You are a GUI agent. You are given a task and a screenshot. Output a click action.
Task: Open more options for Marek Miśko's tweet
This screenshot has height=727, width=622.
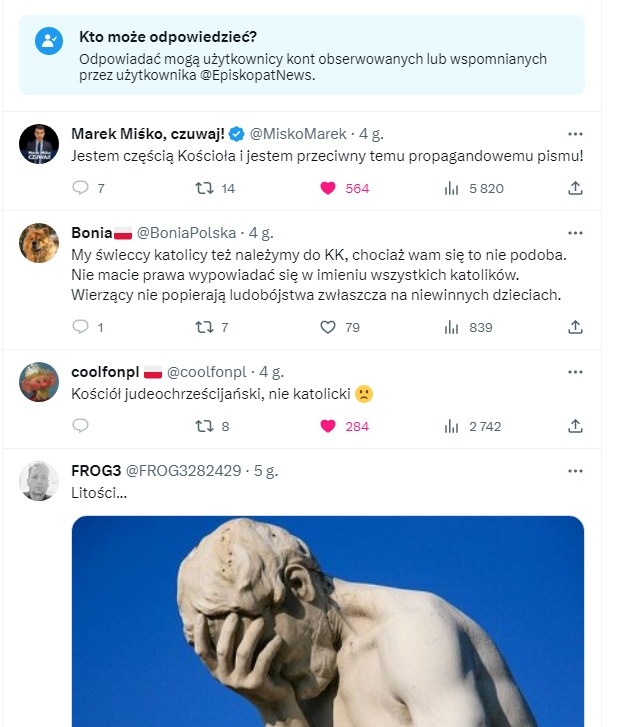click(x=575, y=134)
